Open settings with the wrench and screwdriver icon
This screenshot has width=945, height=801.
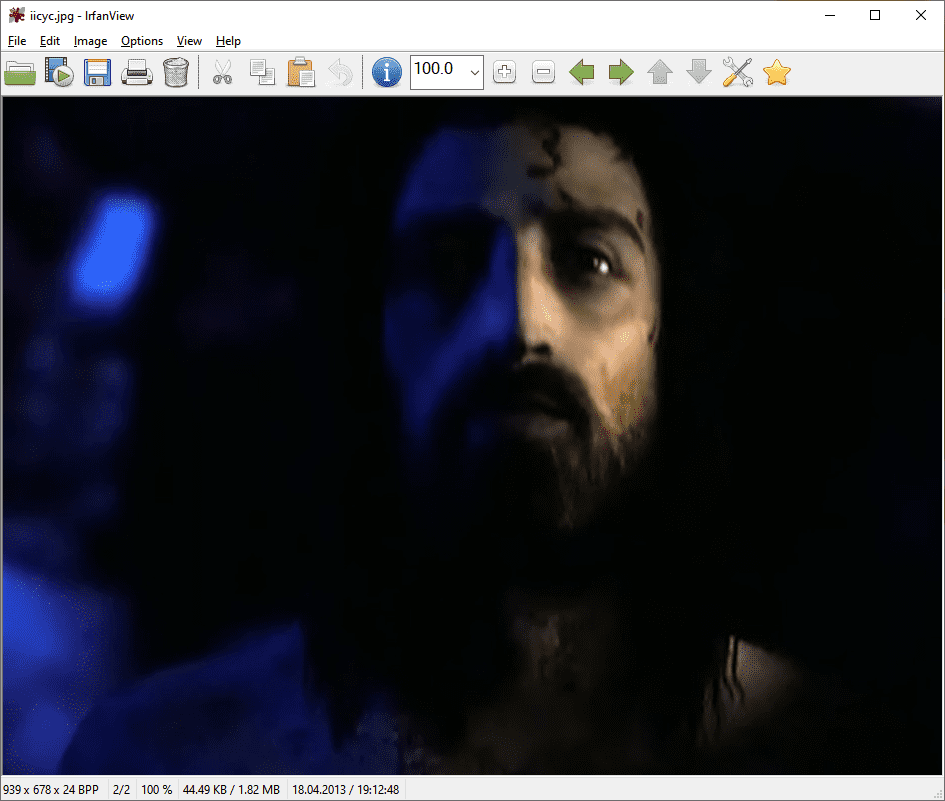click(738, 73)
